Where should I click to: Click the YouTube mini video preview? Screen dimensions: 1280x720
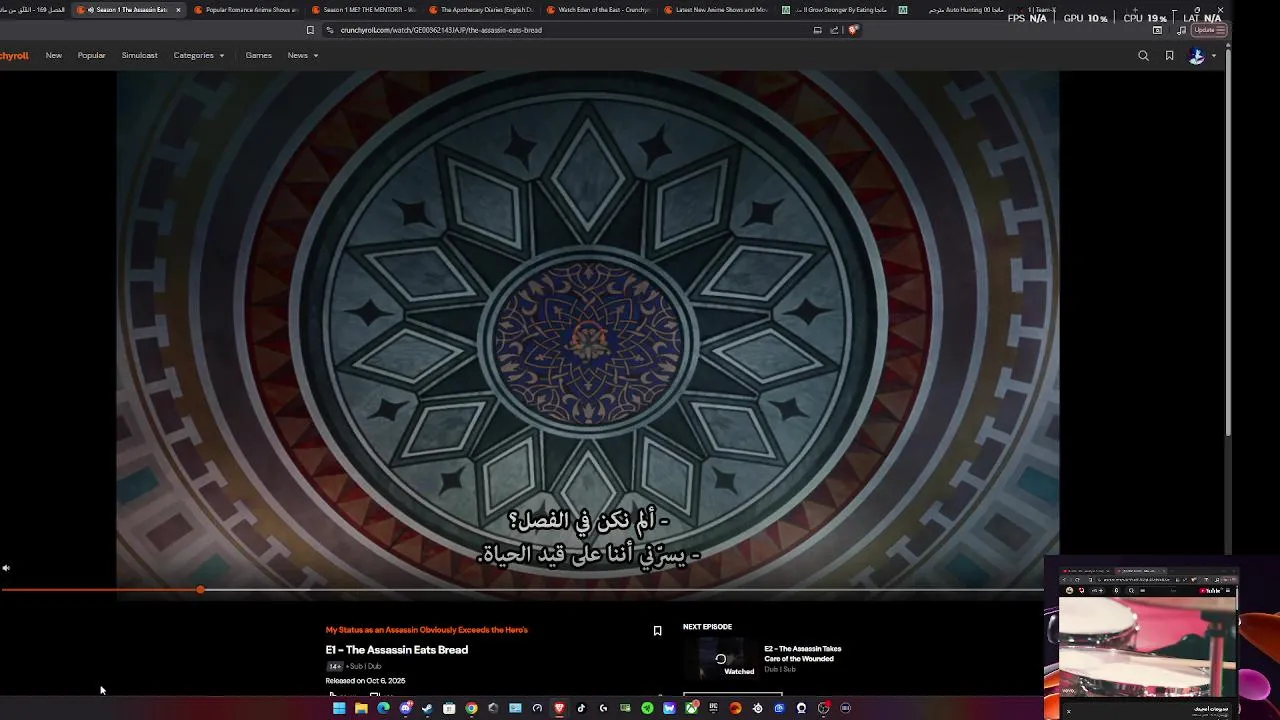coord(1147,645)
